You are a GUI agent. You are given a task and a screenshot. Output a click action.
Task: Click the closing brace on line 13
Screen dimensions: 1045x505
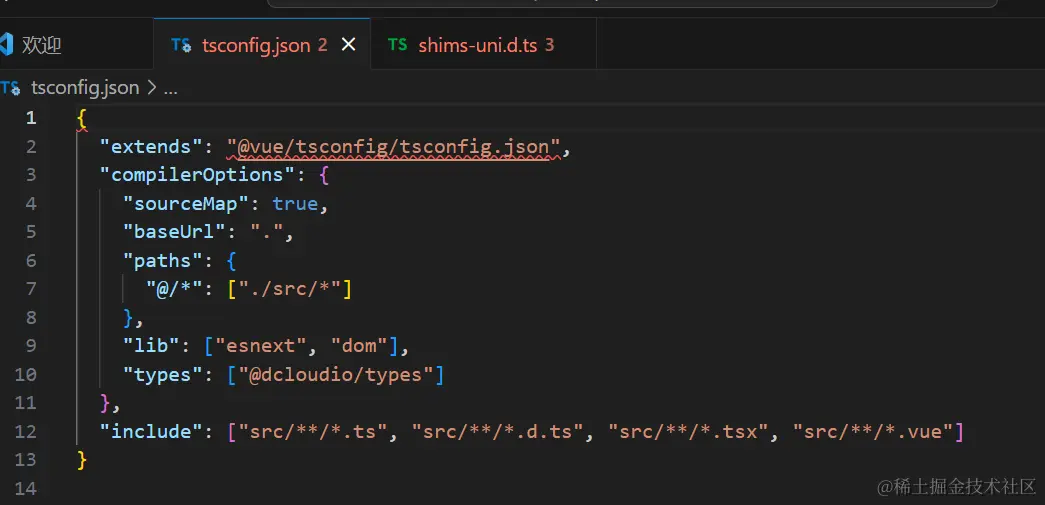[82, 460]
